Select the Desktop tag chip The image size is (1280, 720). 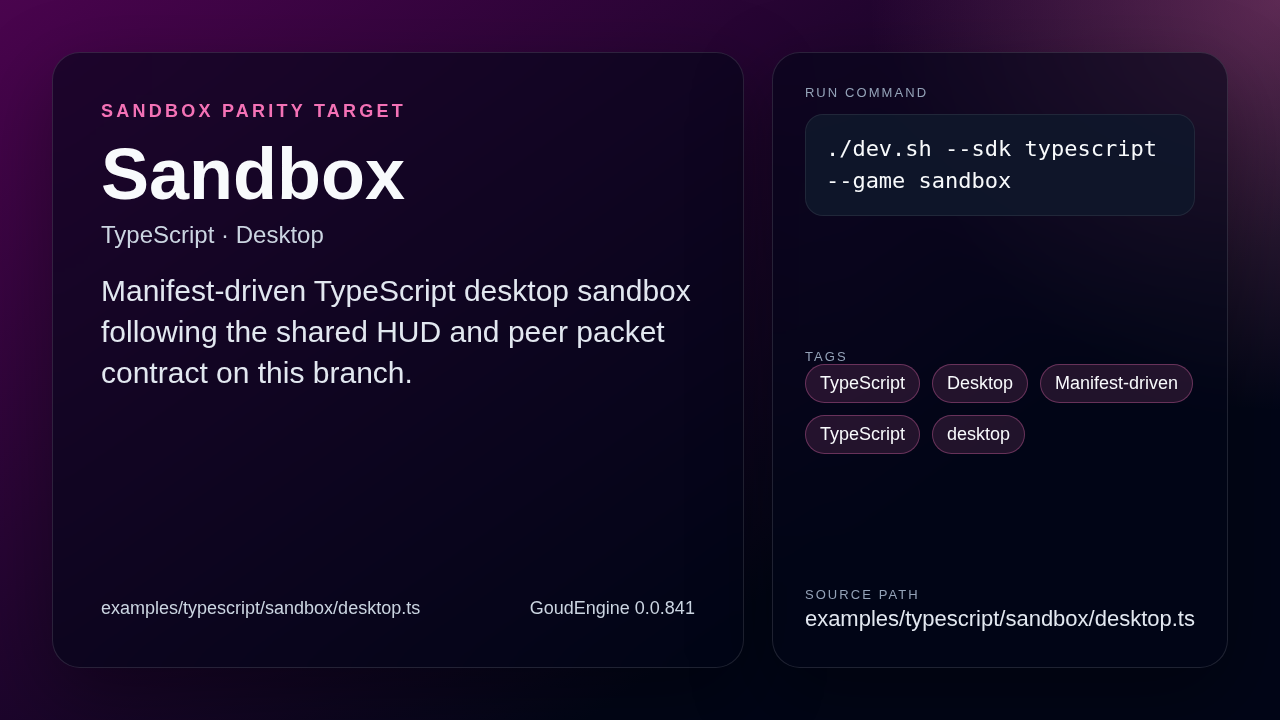click(979, 383)
